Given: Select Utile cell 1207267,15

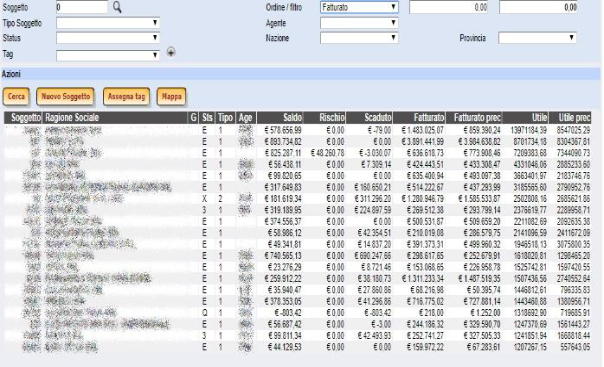Looking at the screenshot, I should tap(530, 347).
